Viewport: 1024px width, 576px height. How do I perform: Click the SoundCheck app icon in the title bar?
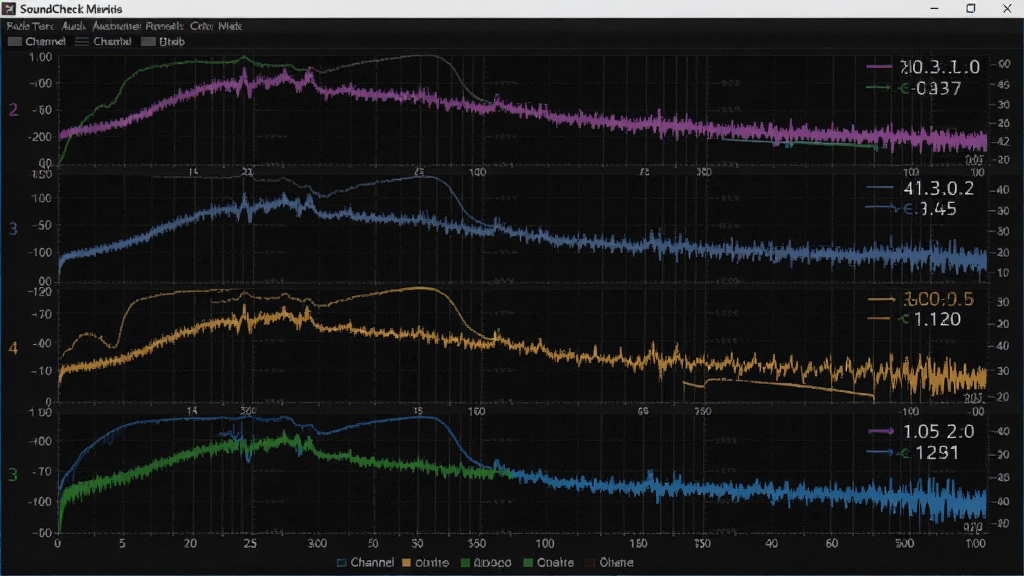8,8
